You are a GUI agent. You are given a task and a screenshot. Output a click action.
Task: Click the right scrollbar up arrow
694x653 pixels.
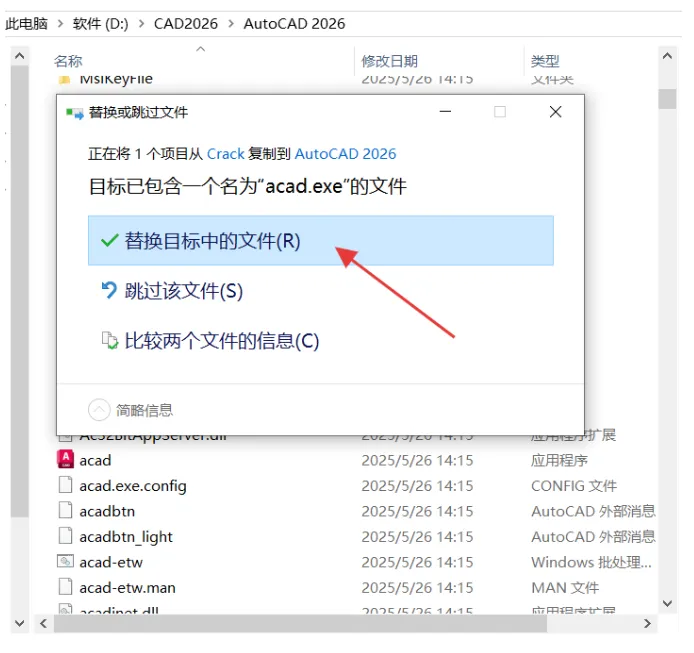[667, 56]
